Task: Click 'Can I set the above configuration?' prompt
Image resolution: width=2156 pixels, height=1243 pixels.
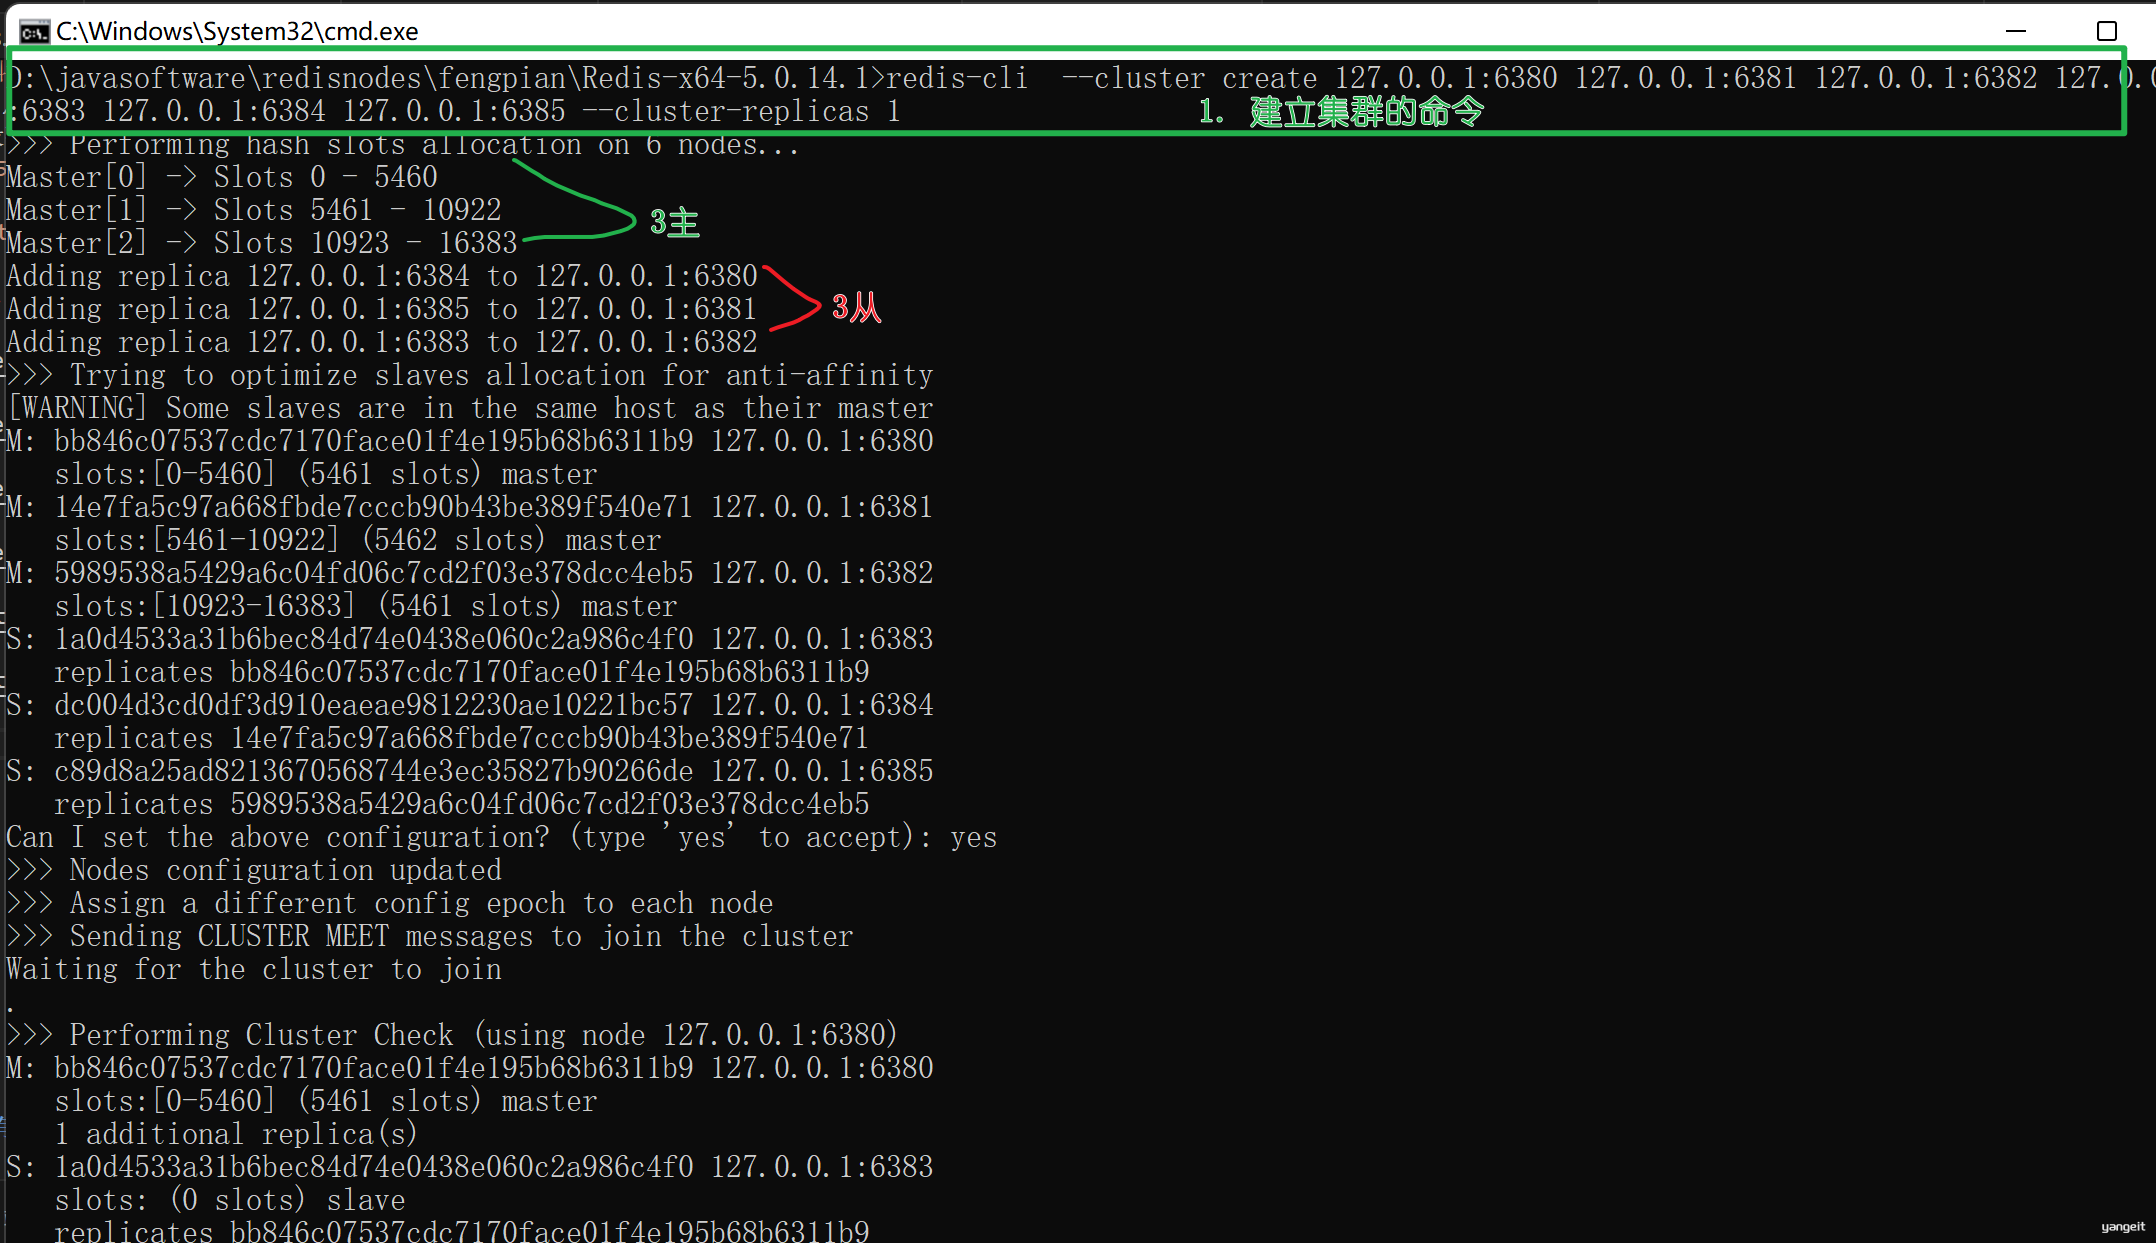Action: click(x=470, y=837)
